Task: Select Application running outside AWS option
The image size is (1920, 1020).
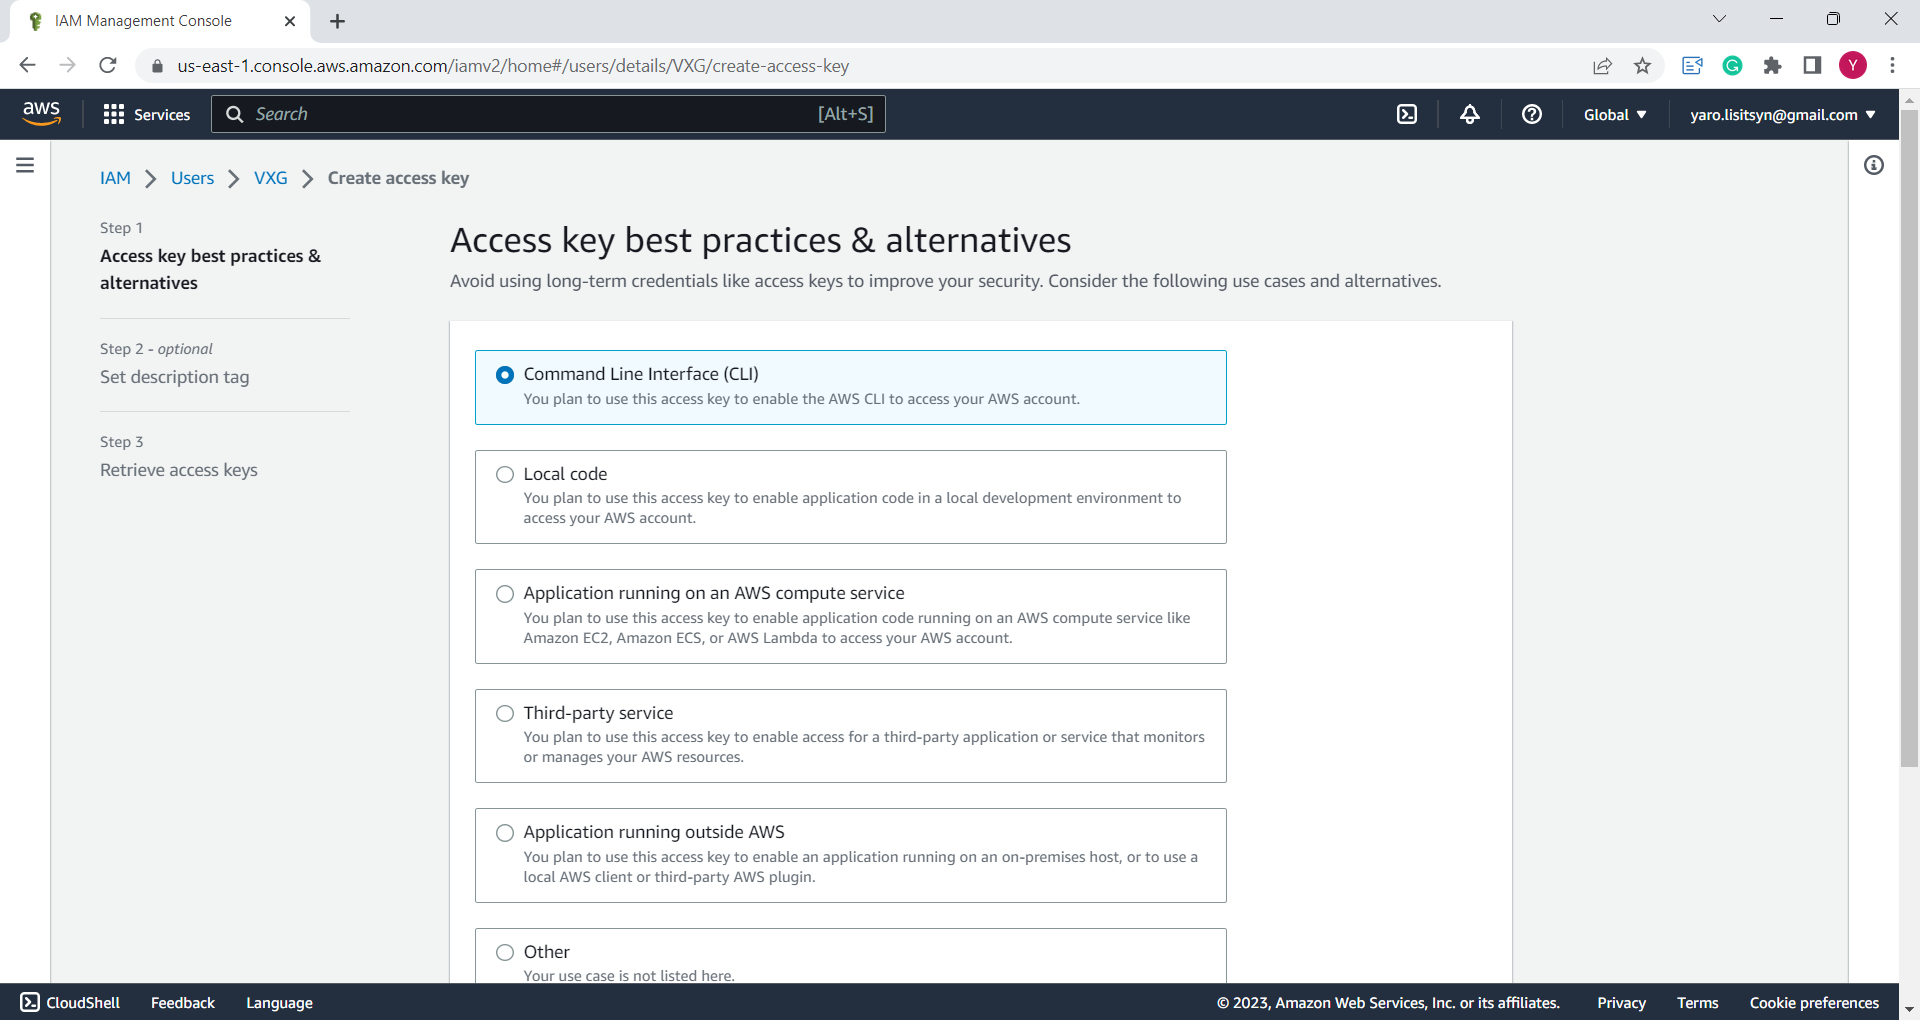Action: point(505,833)
